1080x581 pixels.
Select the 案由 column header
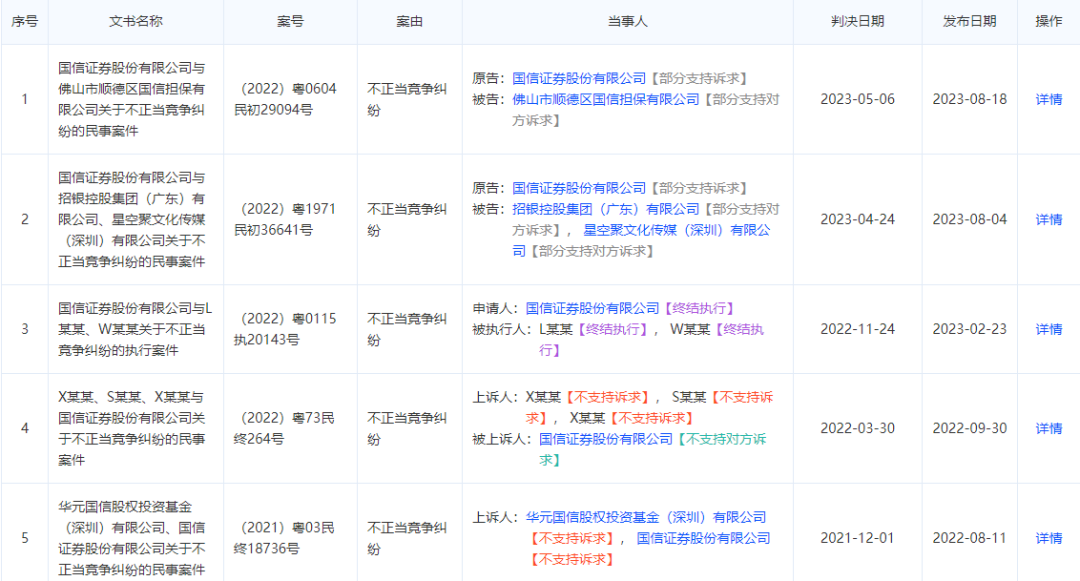[409, 21]
